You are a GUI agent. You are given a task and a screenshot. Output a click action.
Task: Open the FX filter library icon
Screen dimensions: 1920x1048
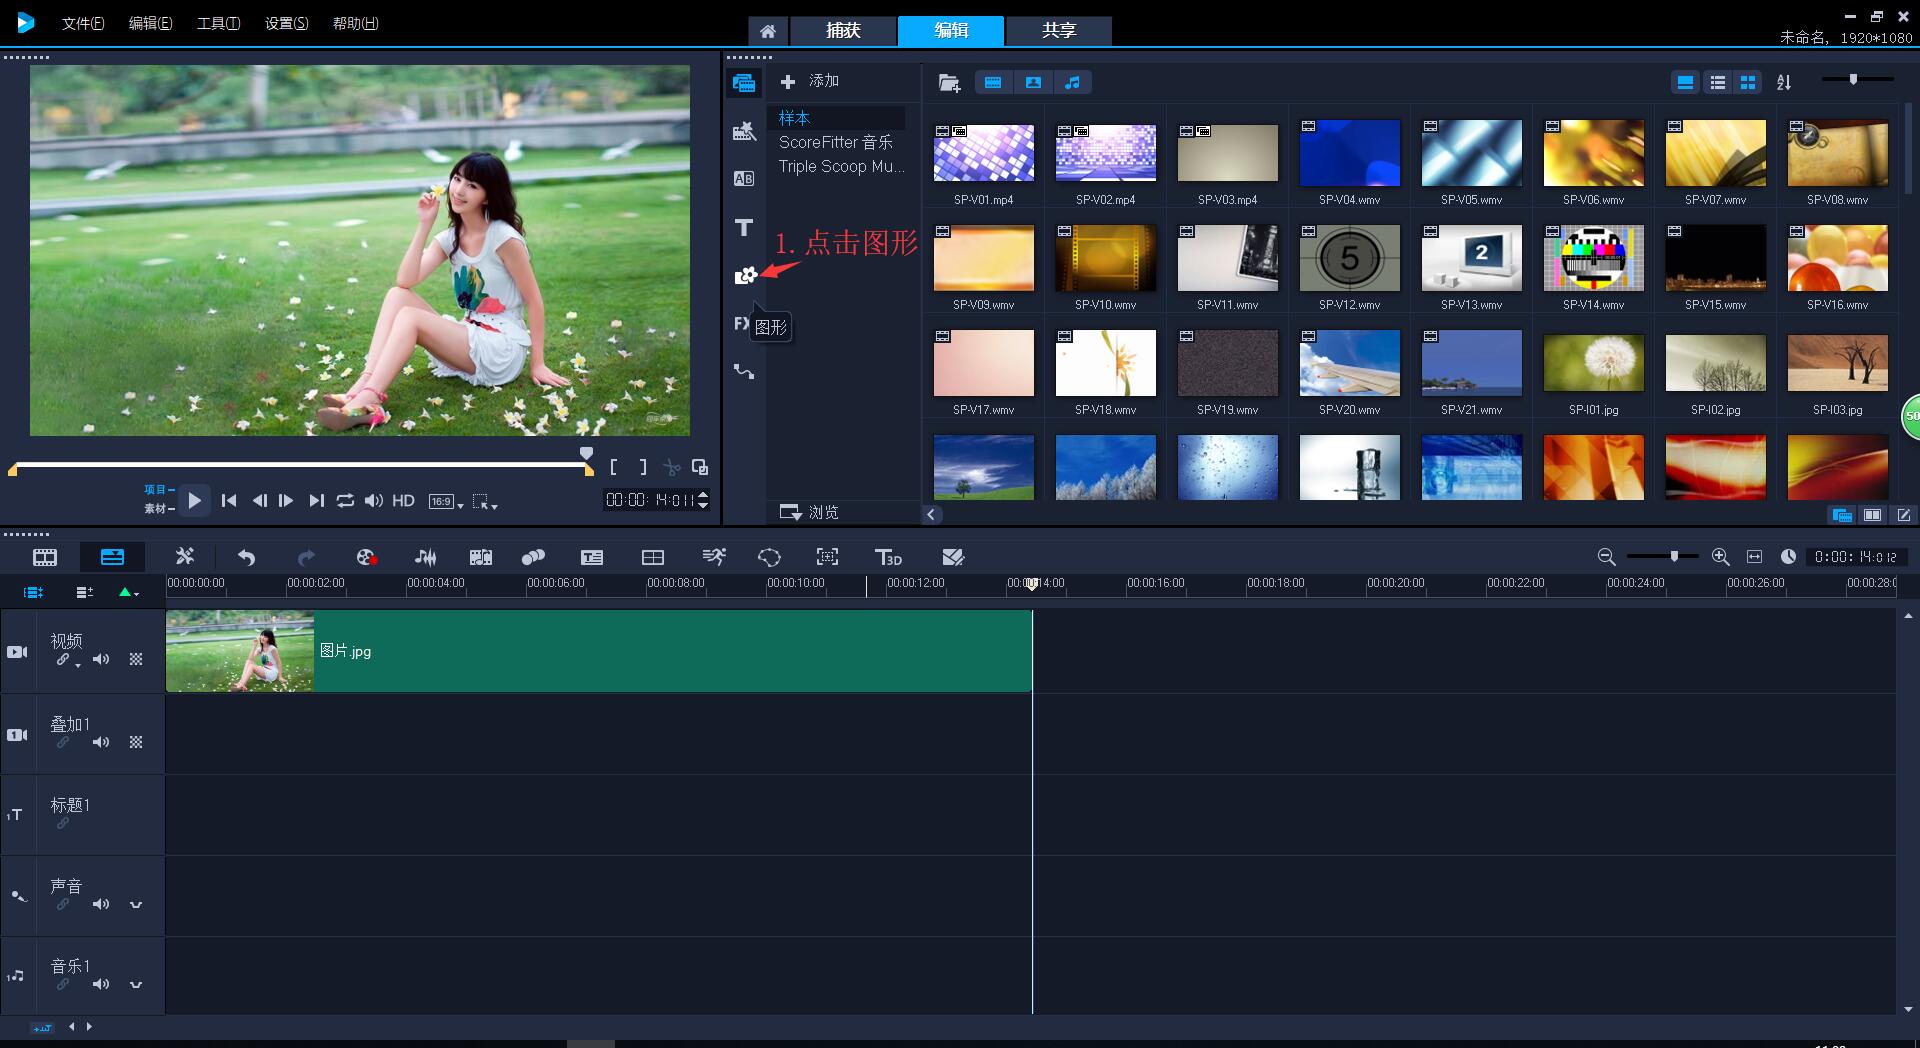point(741,323)
